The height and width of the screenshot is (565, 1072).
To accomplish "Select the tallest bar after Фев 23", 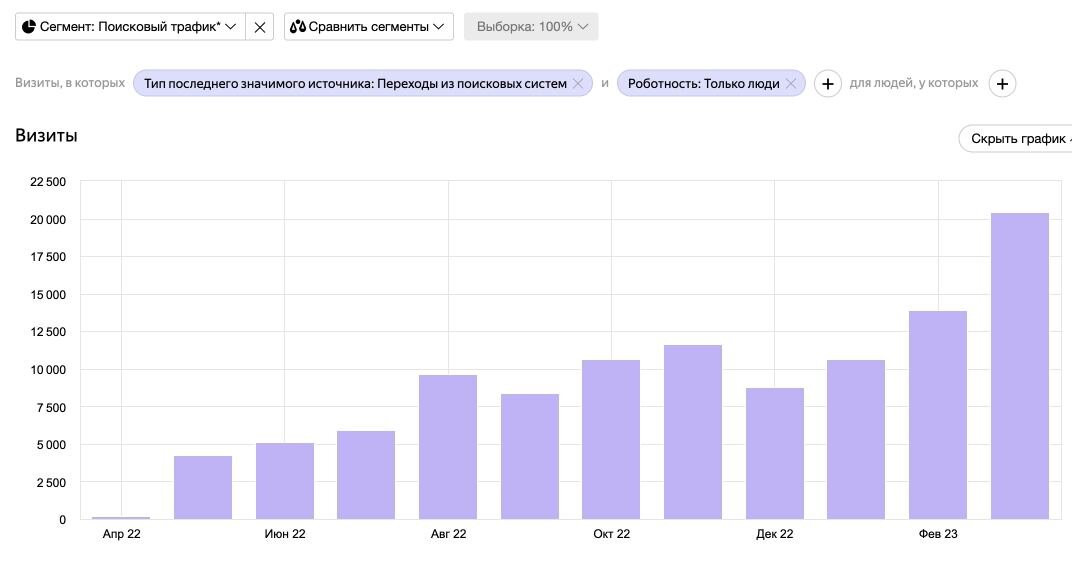I will pos(1019,366).
